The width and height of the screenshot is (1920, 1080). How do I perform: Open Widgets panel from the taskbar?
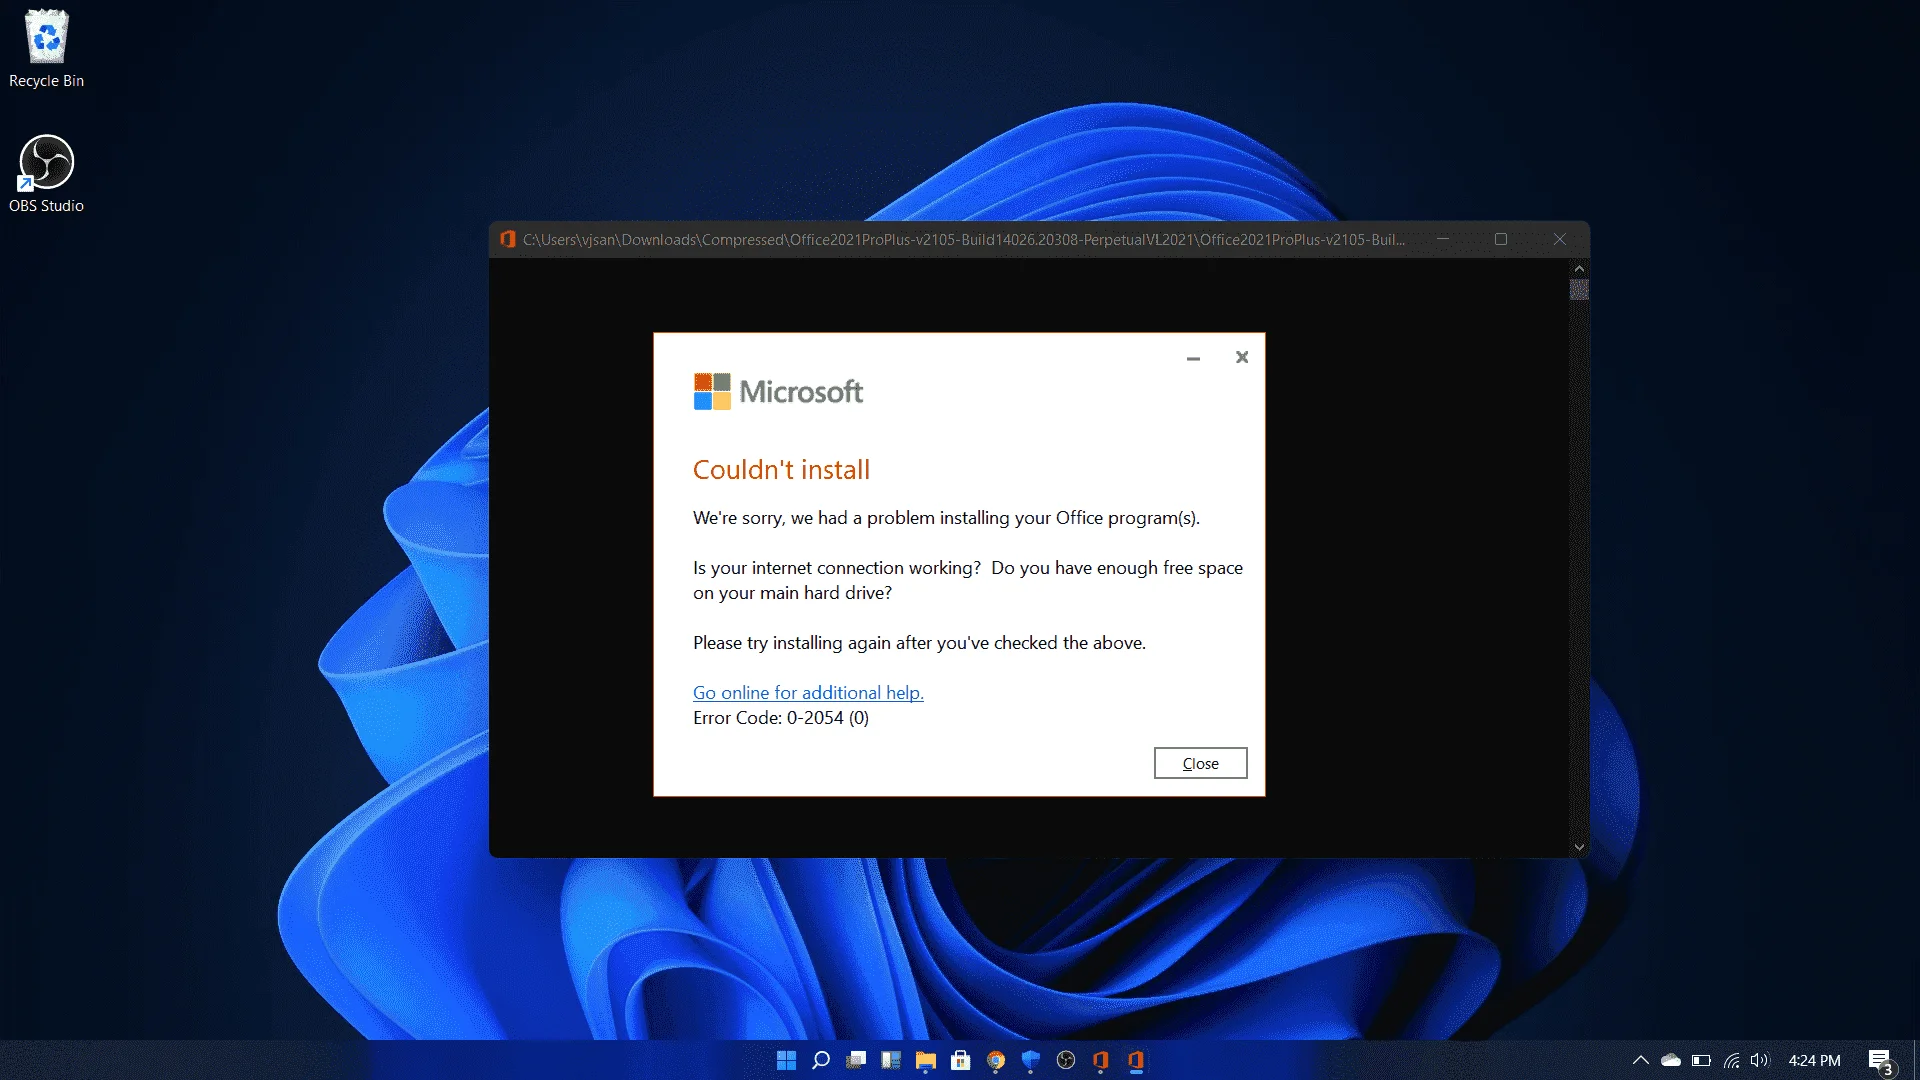click(x=891, y=1060)
